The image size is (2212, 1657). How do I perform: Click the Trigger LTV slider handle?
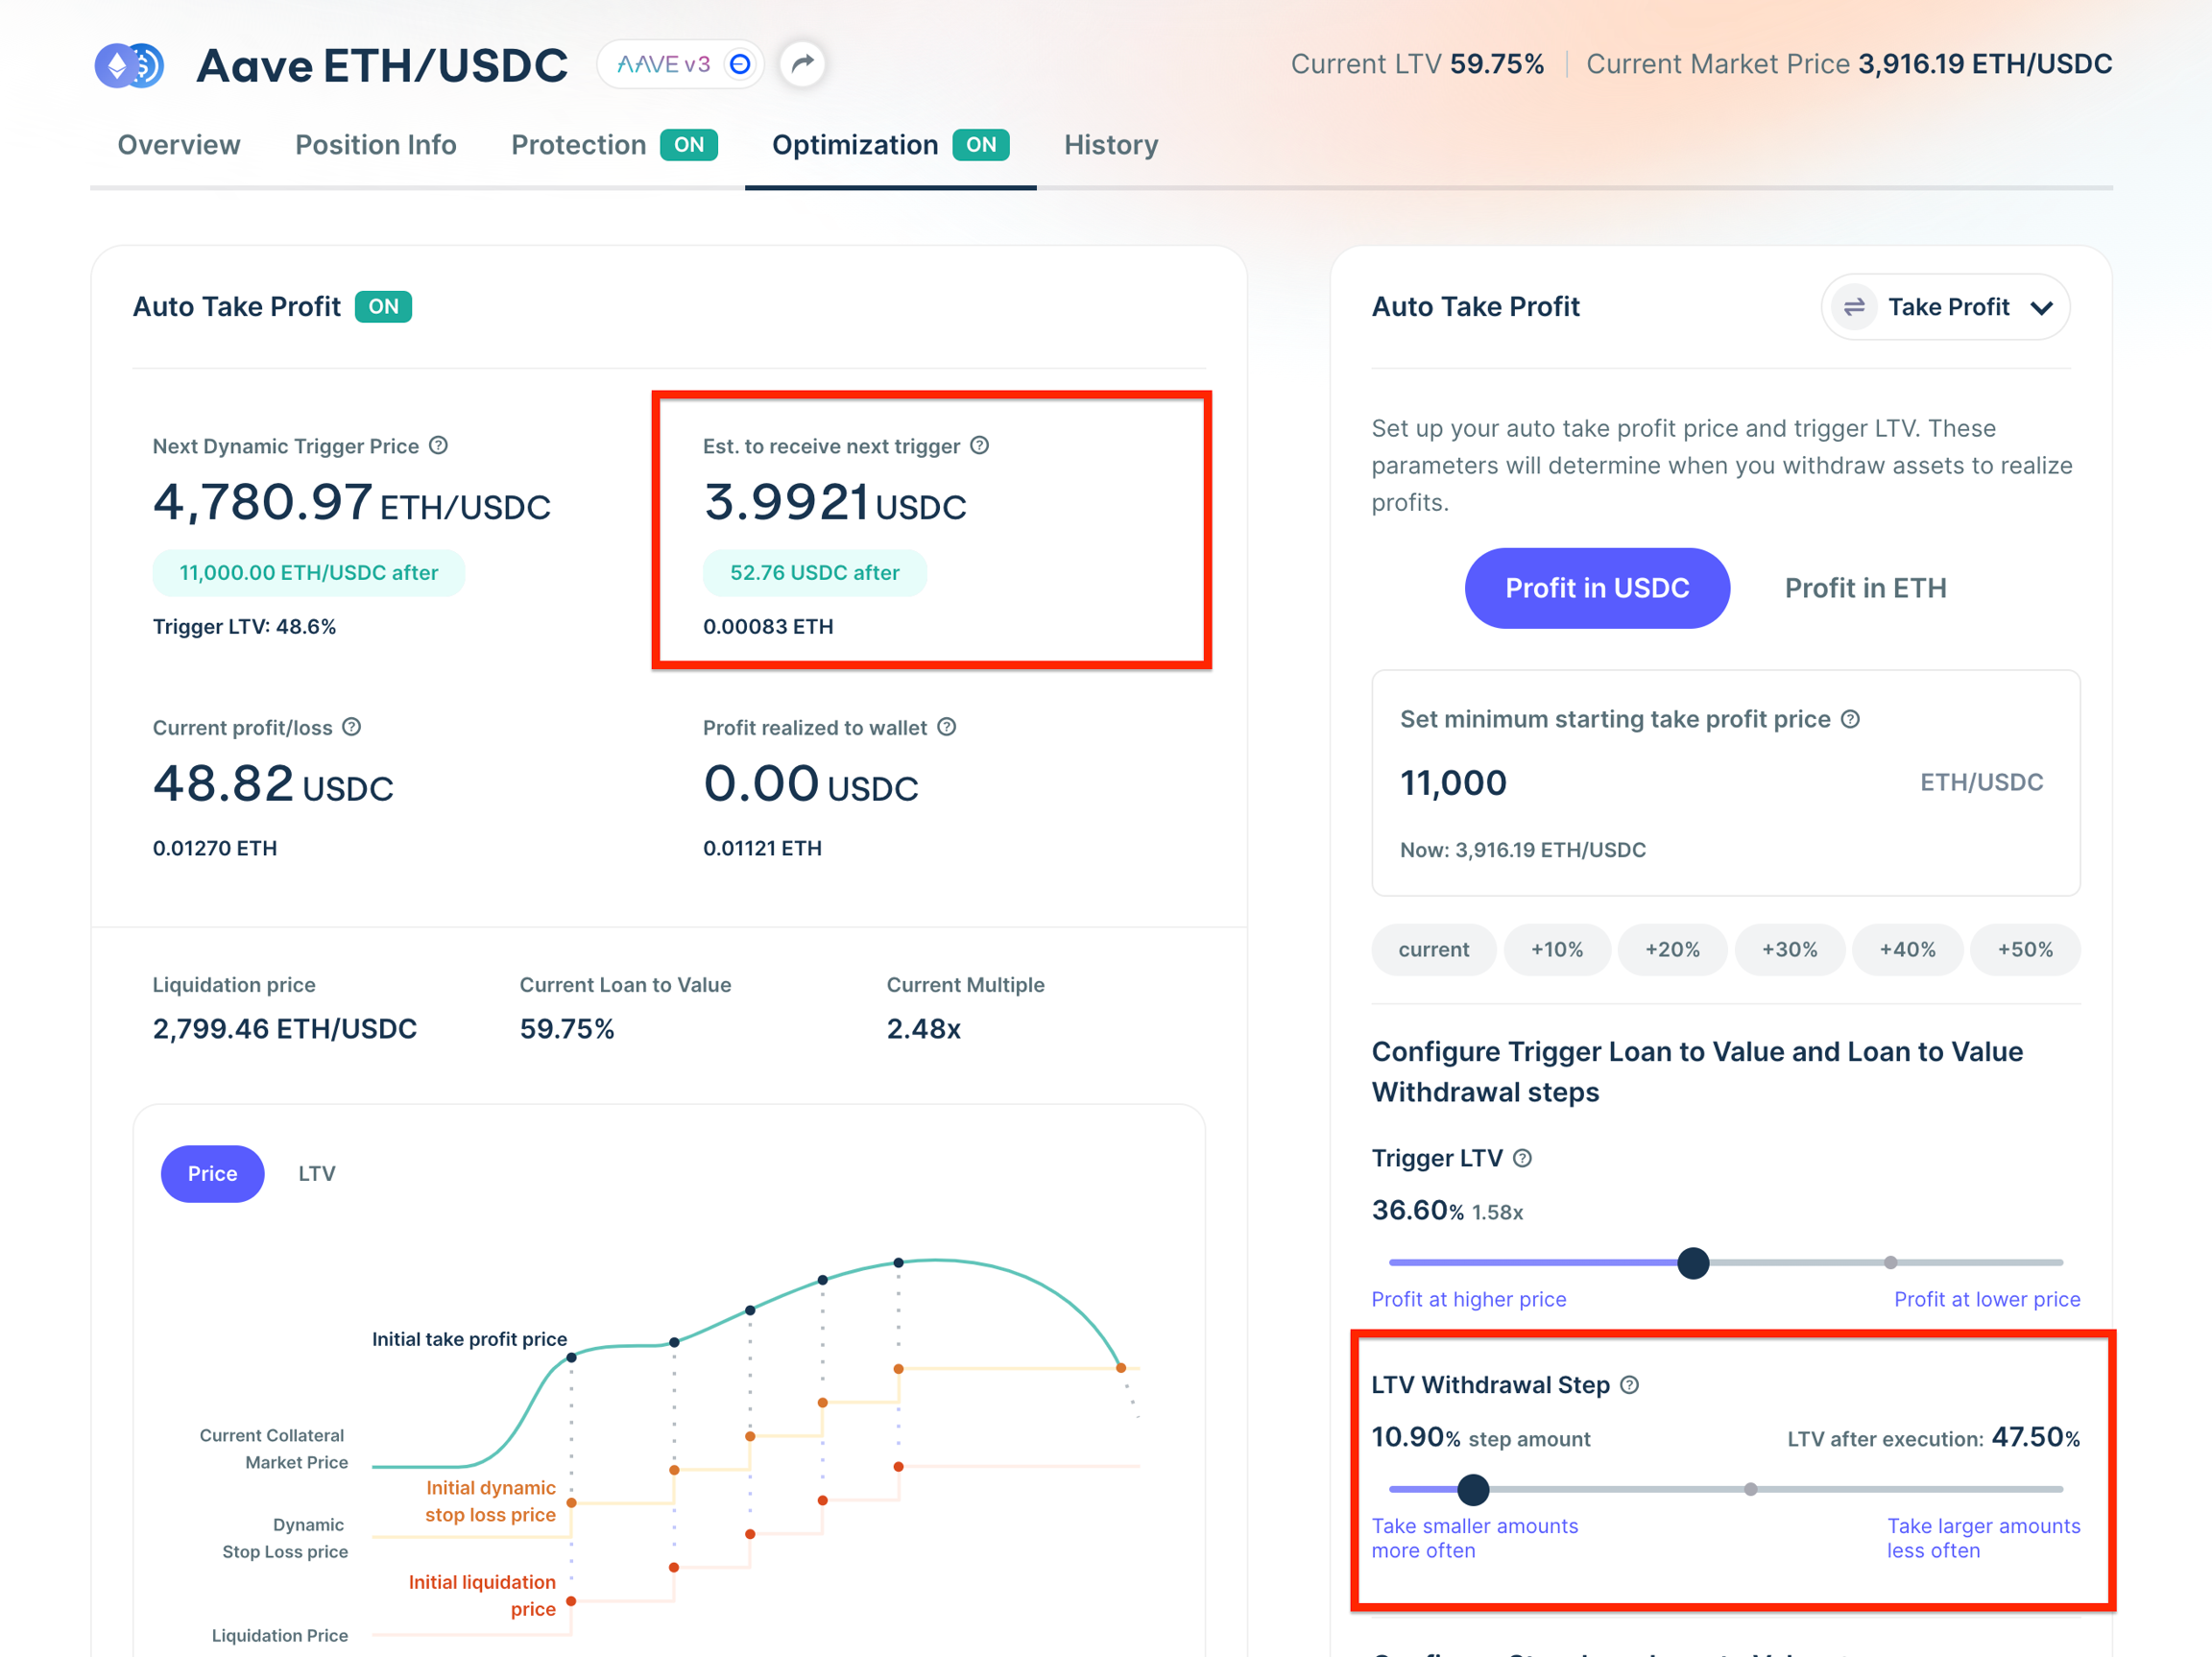tap(1693, 1263)
